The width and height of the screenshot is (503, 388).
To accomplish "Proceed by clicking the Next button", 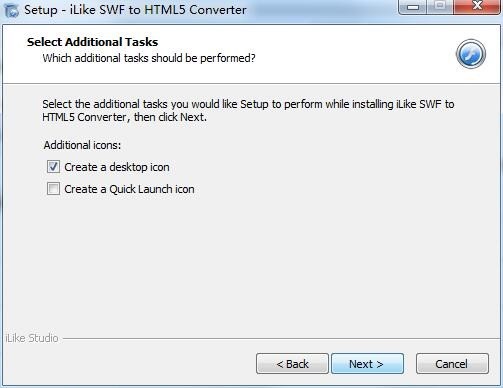I will pyautogui.click(x=367, y=364).
